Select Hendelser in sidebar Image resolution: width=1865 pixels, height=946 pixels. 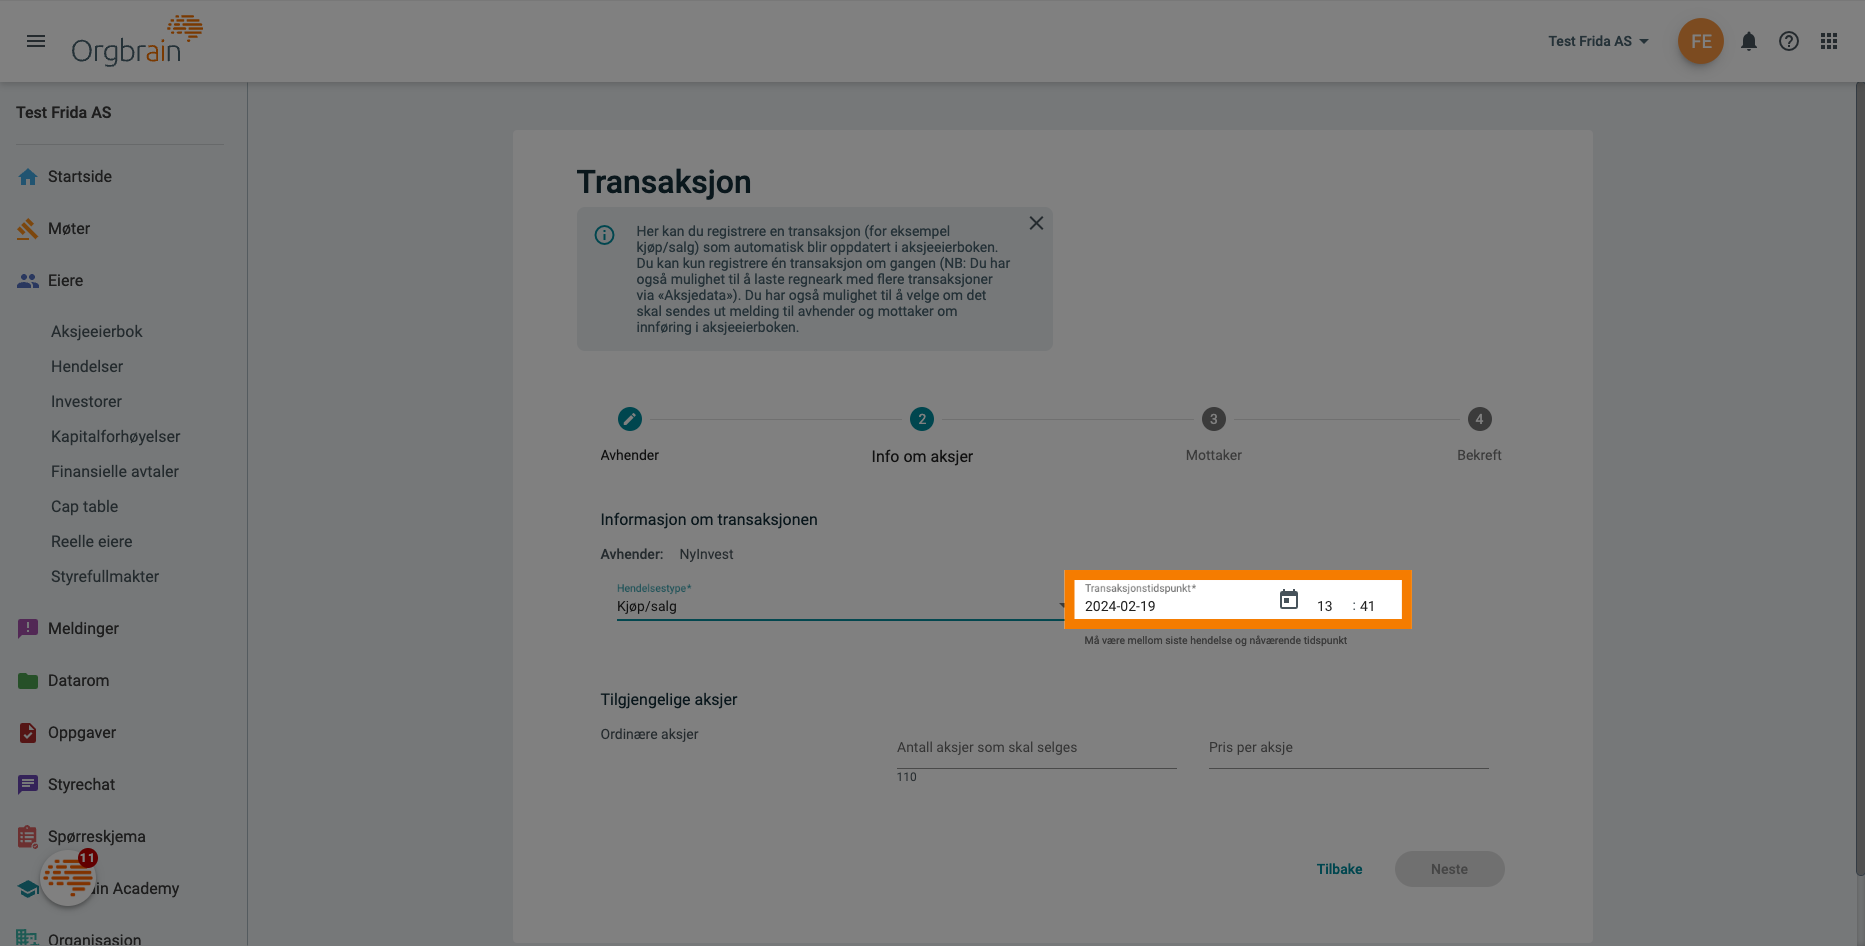(87, 367)
